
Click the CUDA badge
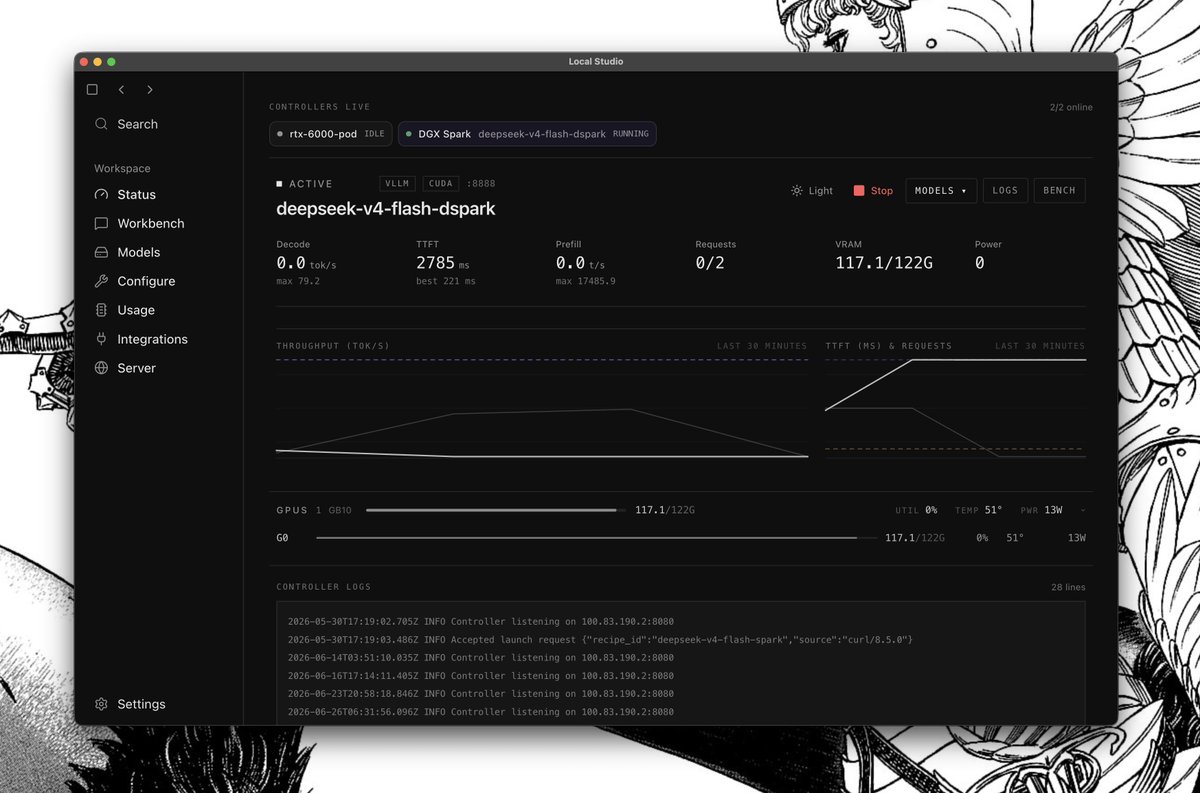441,184
